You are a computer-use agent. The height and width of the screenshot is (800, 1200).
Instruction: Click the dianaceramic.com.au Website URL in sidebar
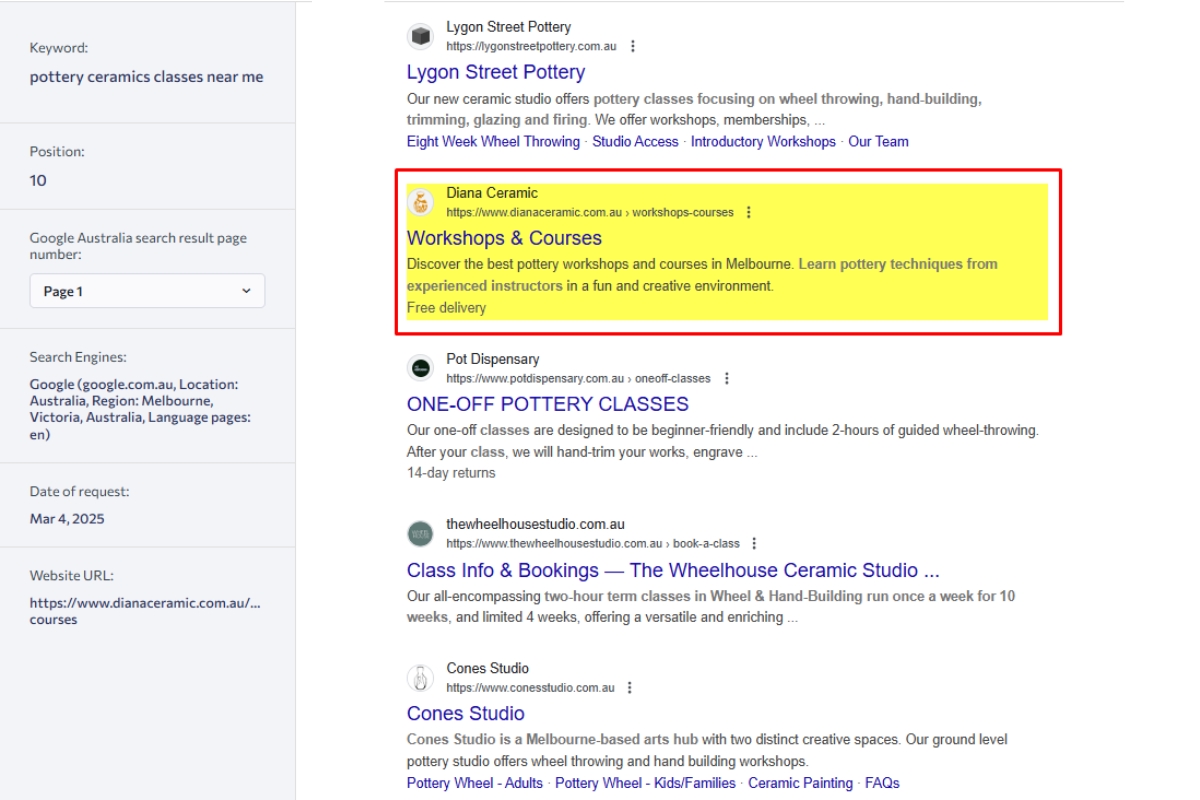coord(145,611)
